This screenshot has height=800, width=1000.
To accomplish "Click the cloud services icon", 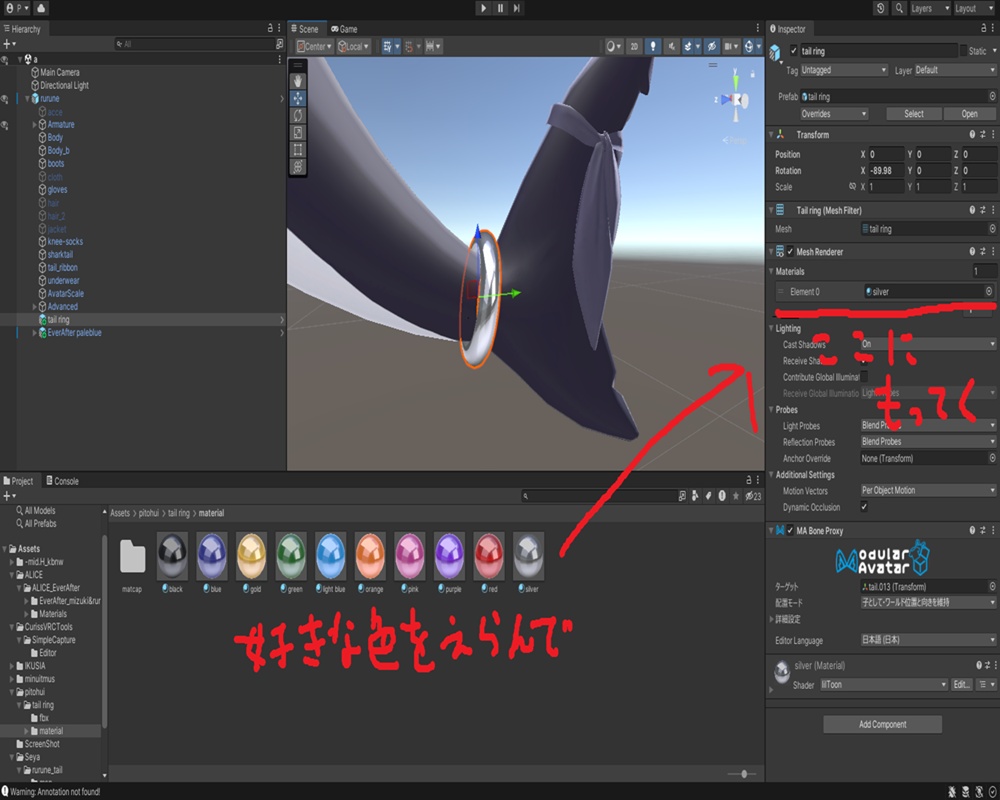I will tap(41, 8).
